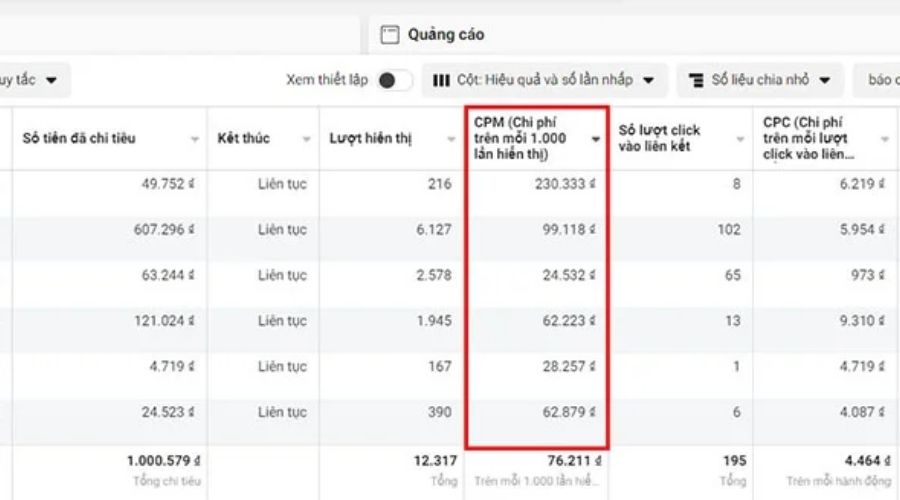Click the total spend 1.000.579 đ

click(164, 461)
